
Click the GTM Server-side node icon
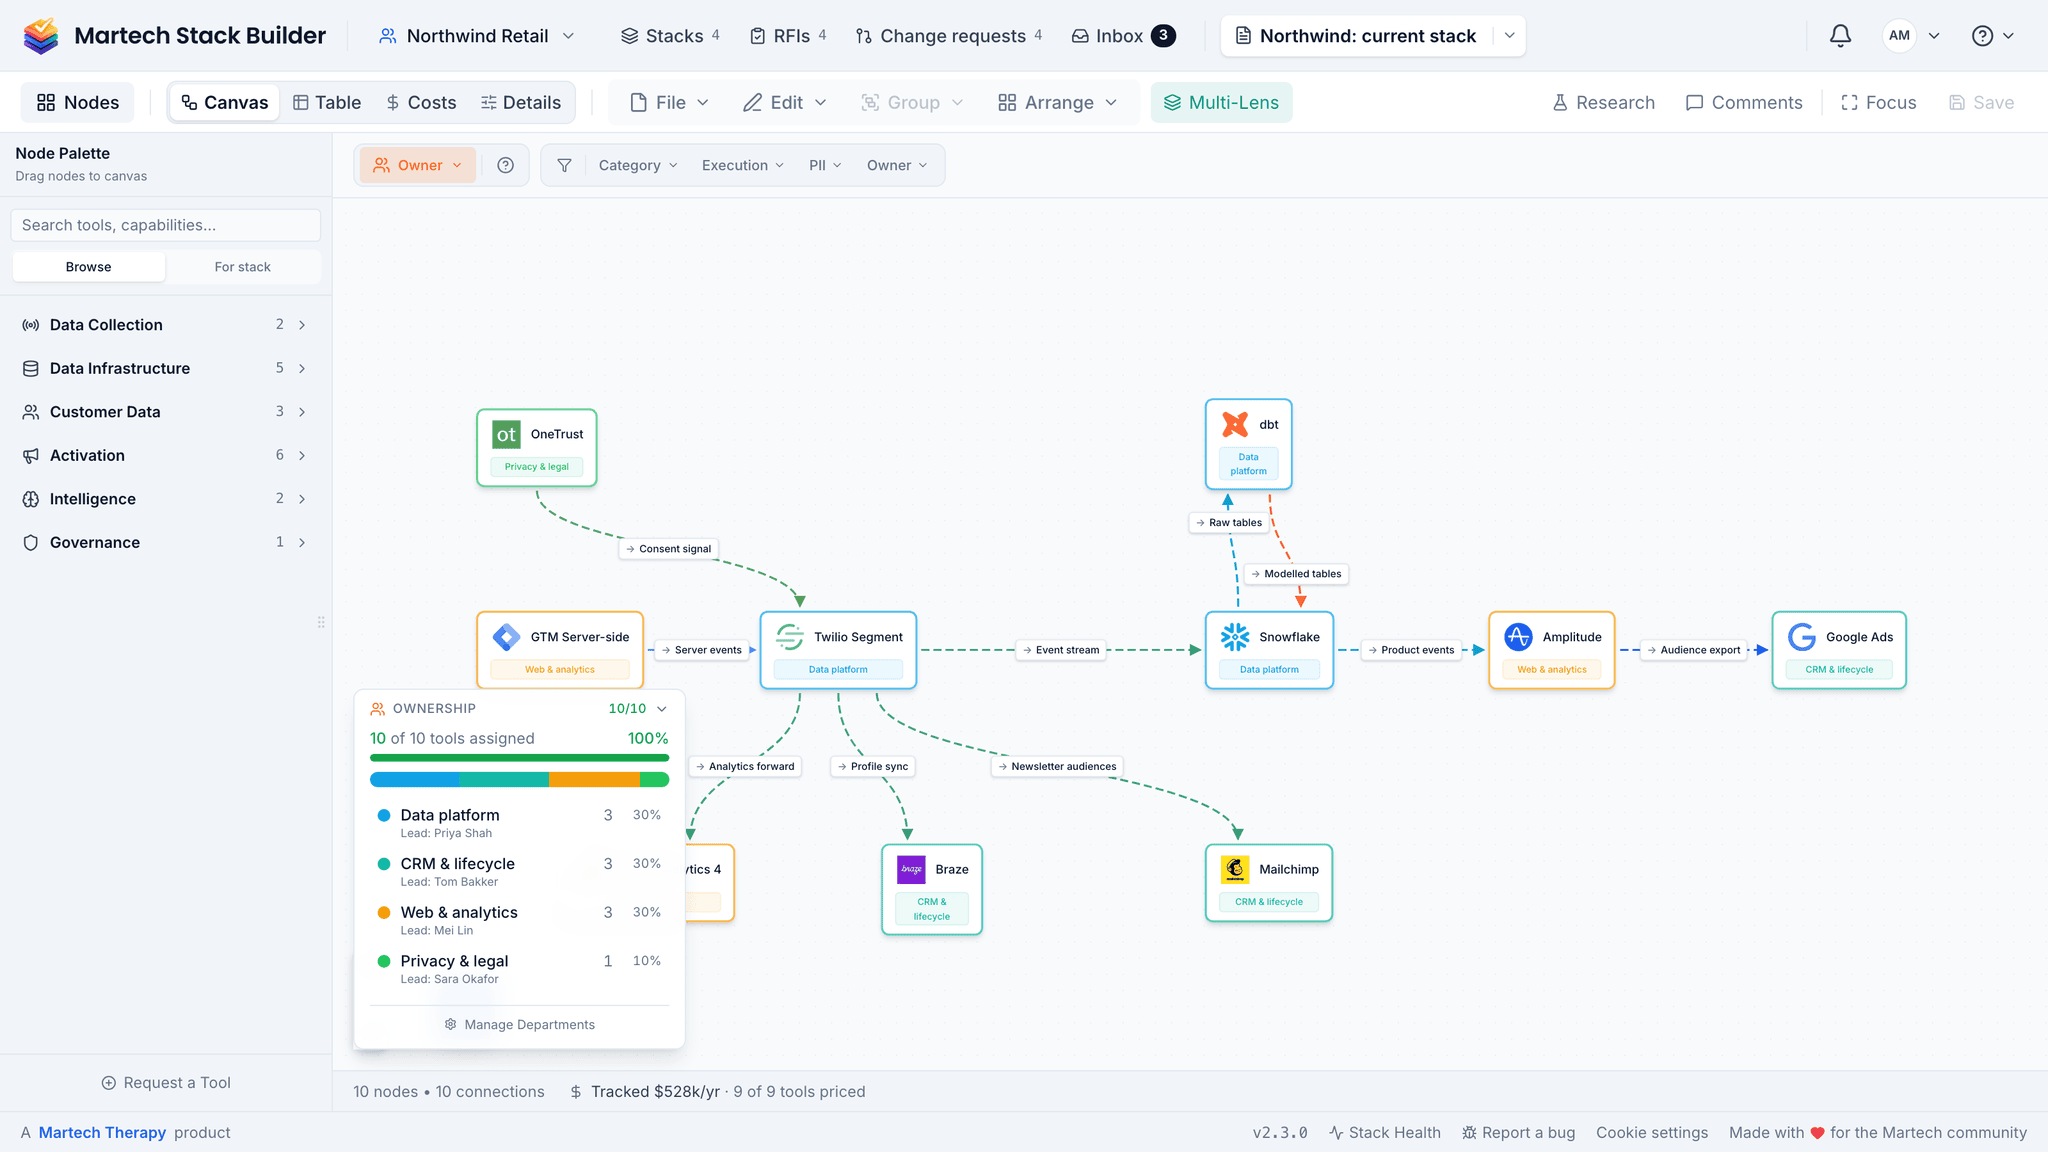click(x=507, y=637)
